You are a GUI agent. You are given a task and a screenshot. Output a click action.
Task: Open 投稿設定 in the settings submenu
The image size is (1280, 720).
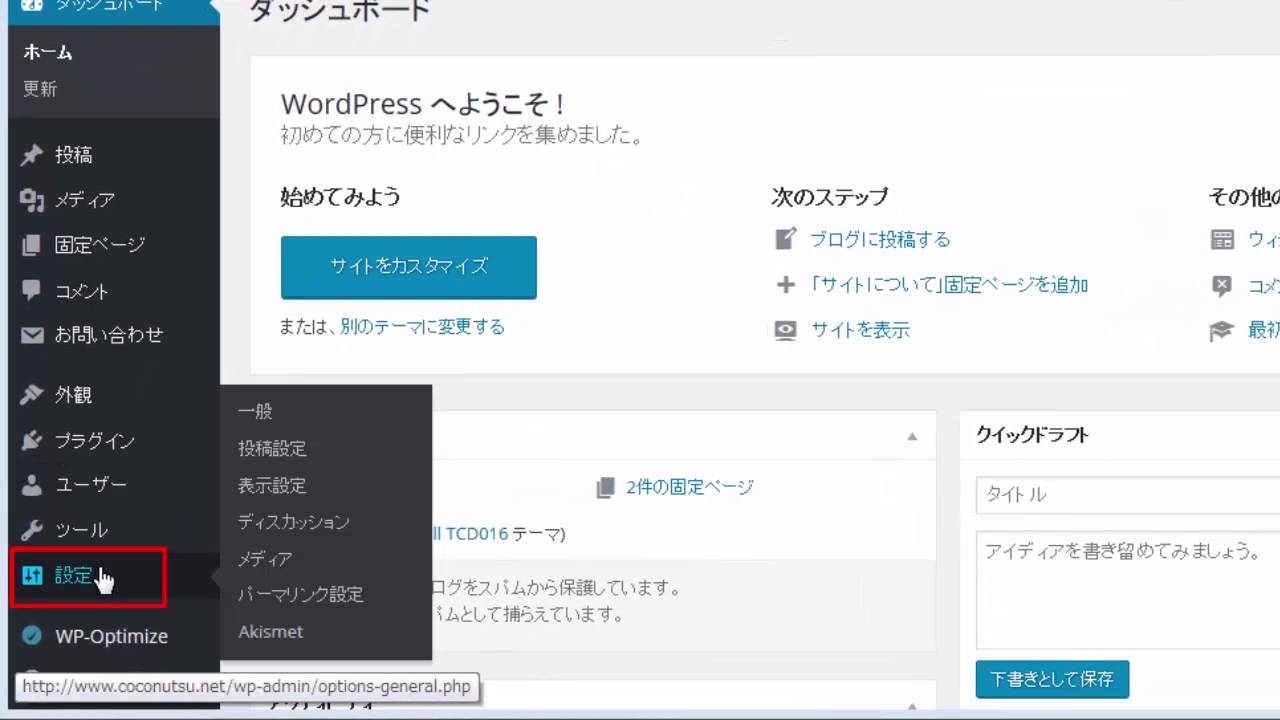tap(272, 448)
